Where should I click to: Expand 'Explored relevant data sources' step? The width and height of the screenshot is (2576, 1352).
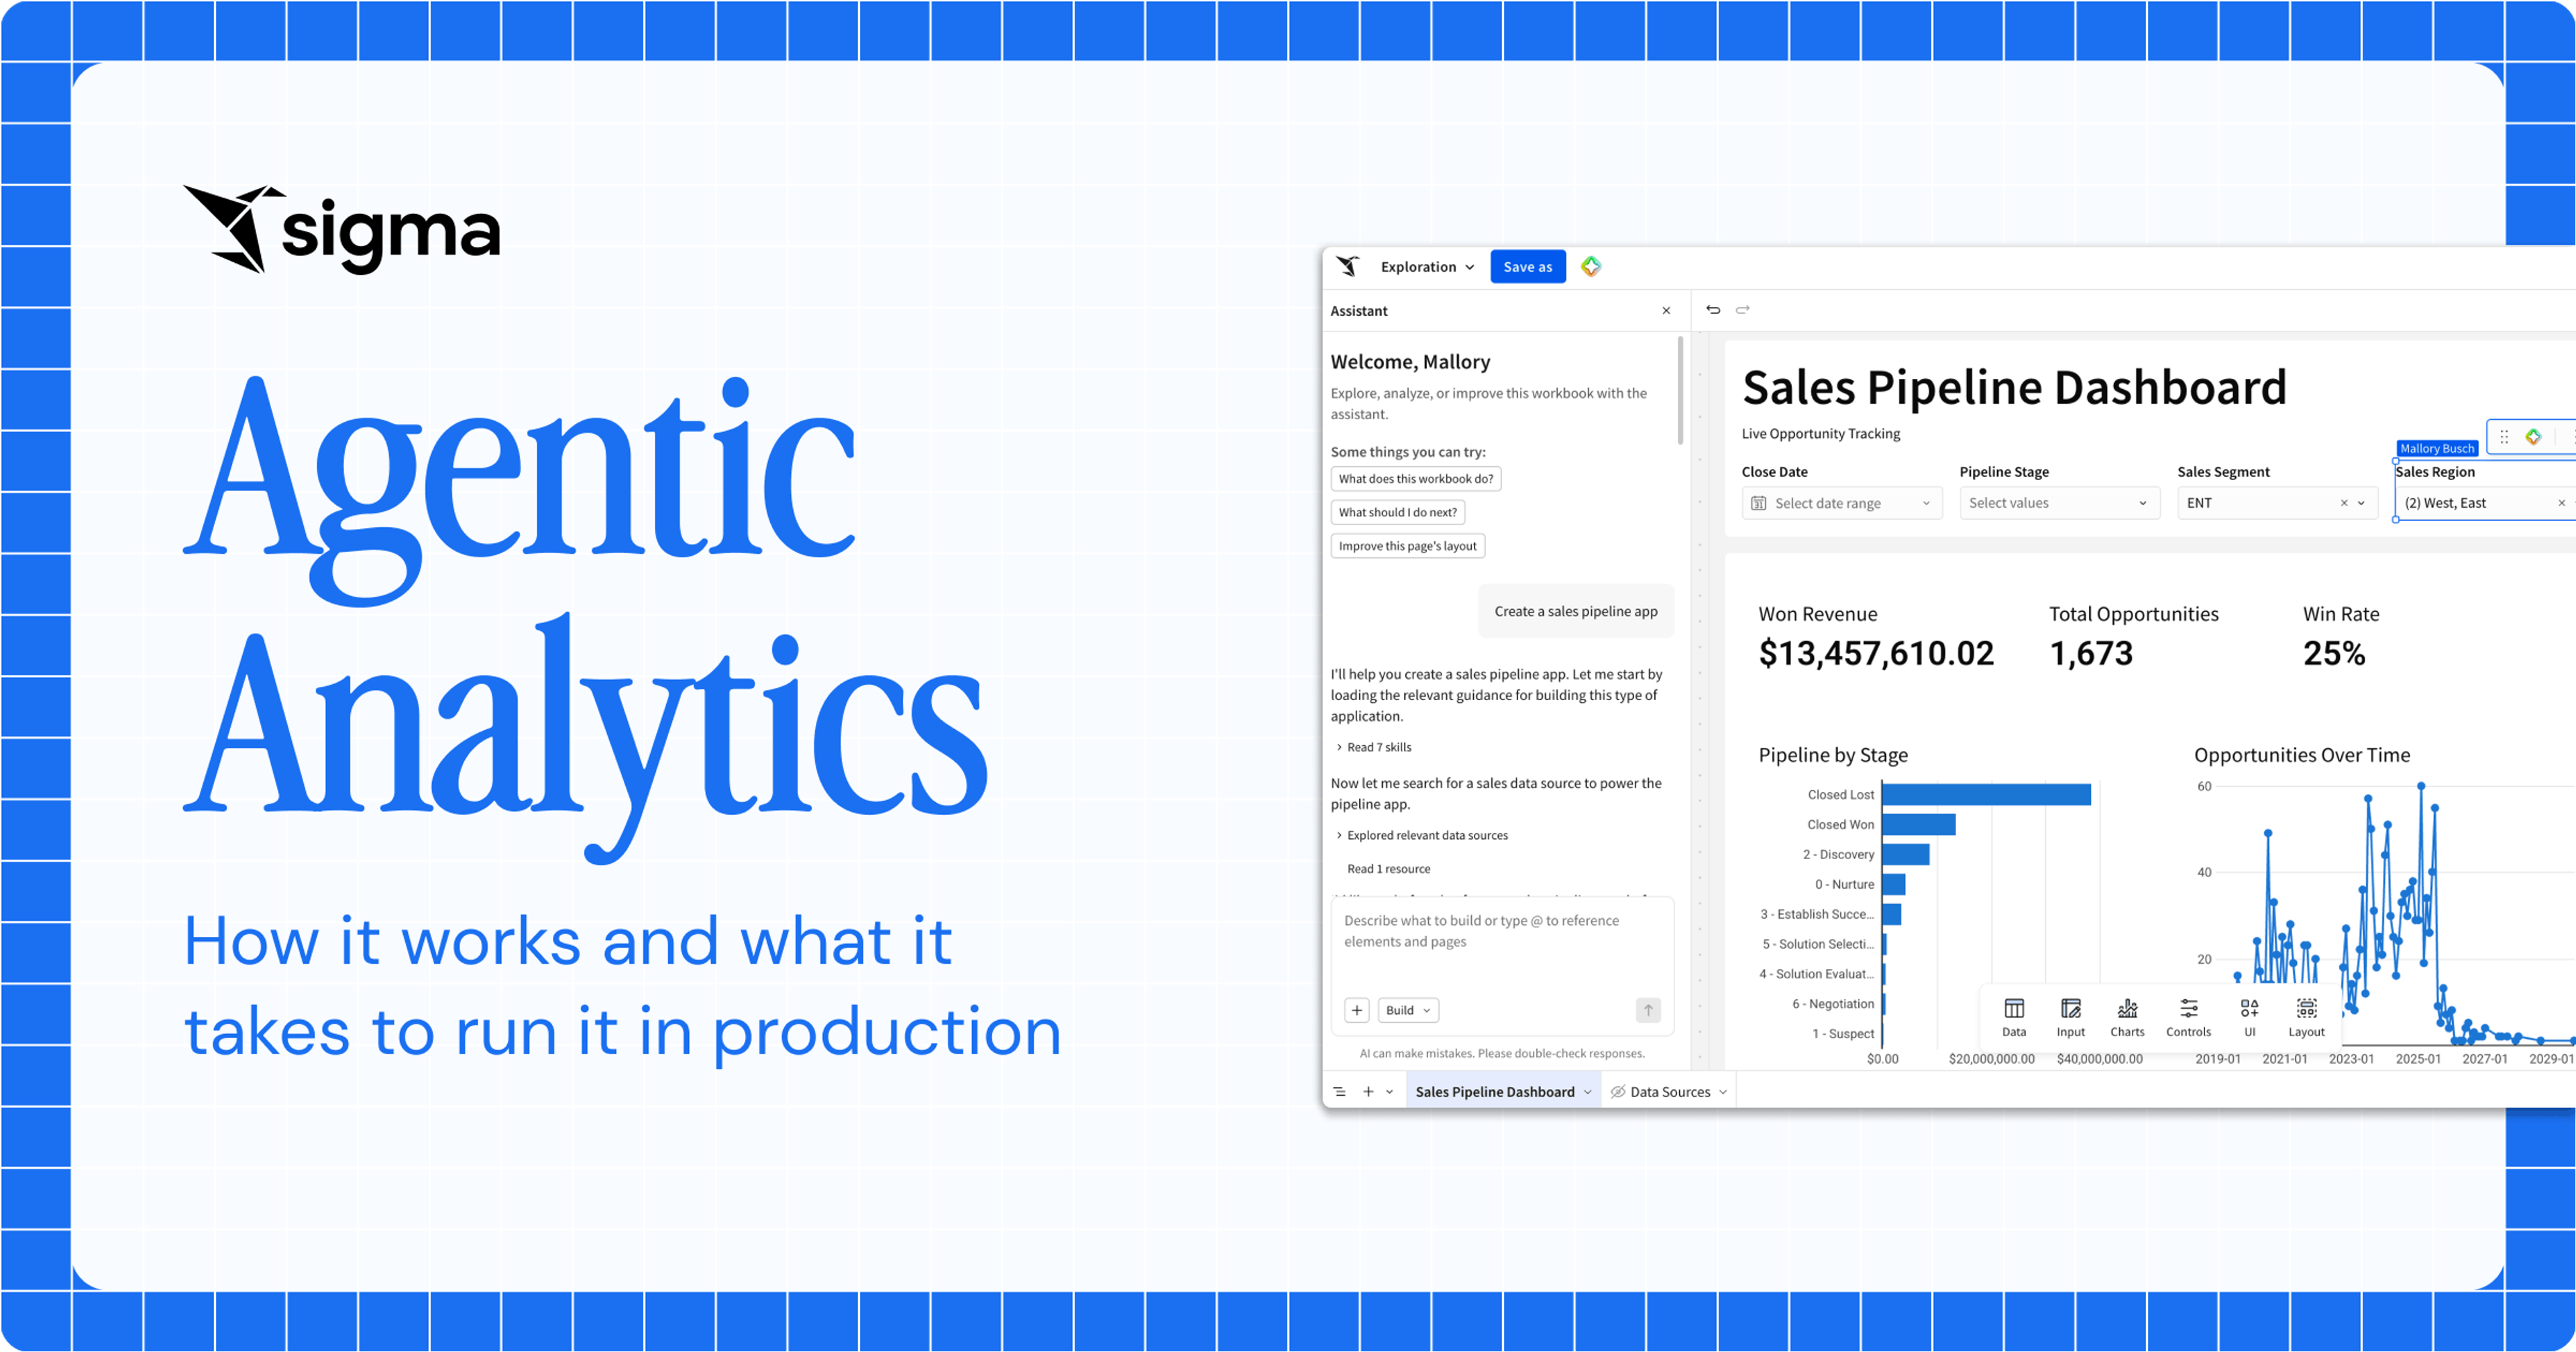(x=1422, y=835)
